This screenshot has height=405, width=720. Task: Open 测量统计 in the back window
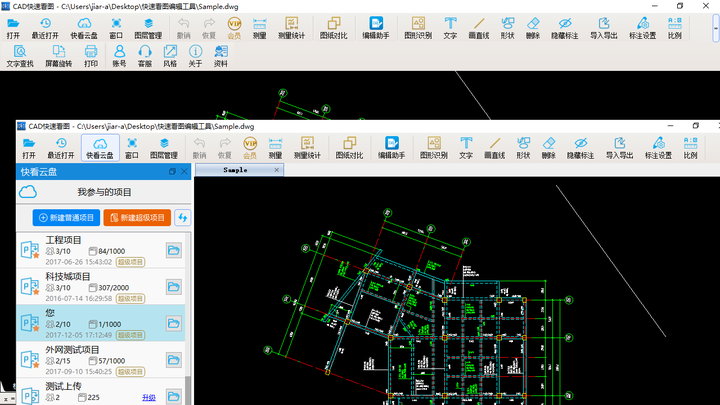(292, 28)
